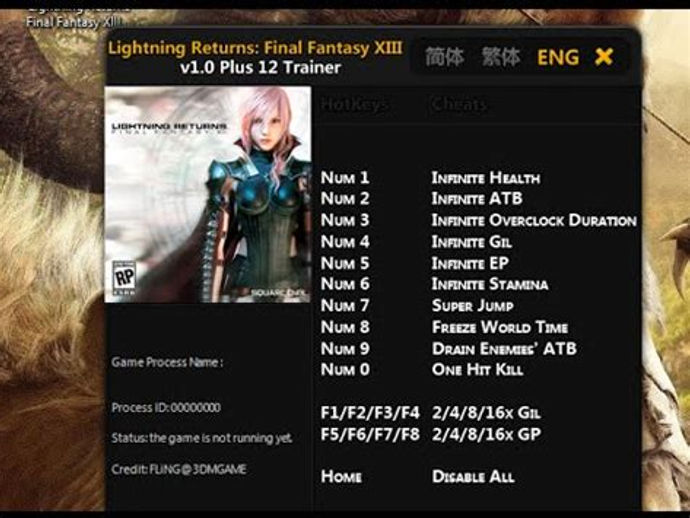The image size is (690, 518).
Task: Switch language to Traditional Chinese 繁体
Action: [501, 57]
